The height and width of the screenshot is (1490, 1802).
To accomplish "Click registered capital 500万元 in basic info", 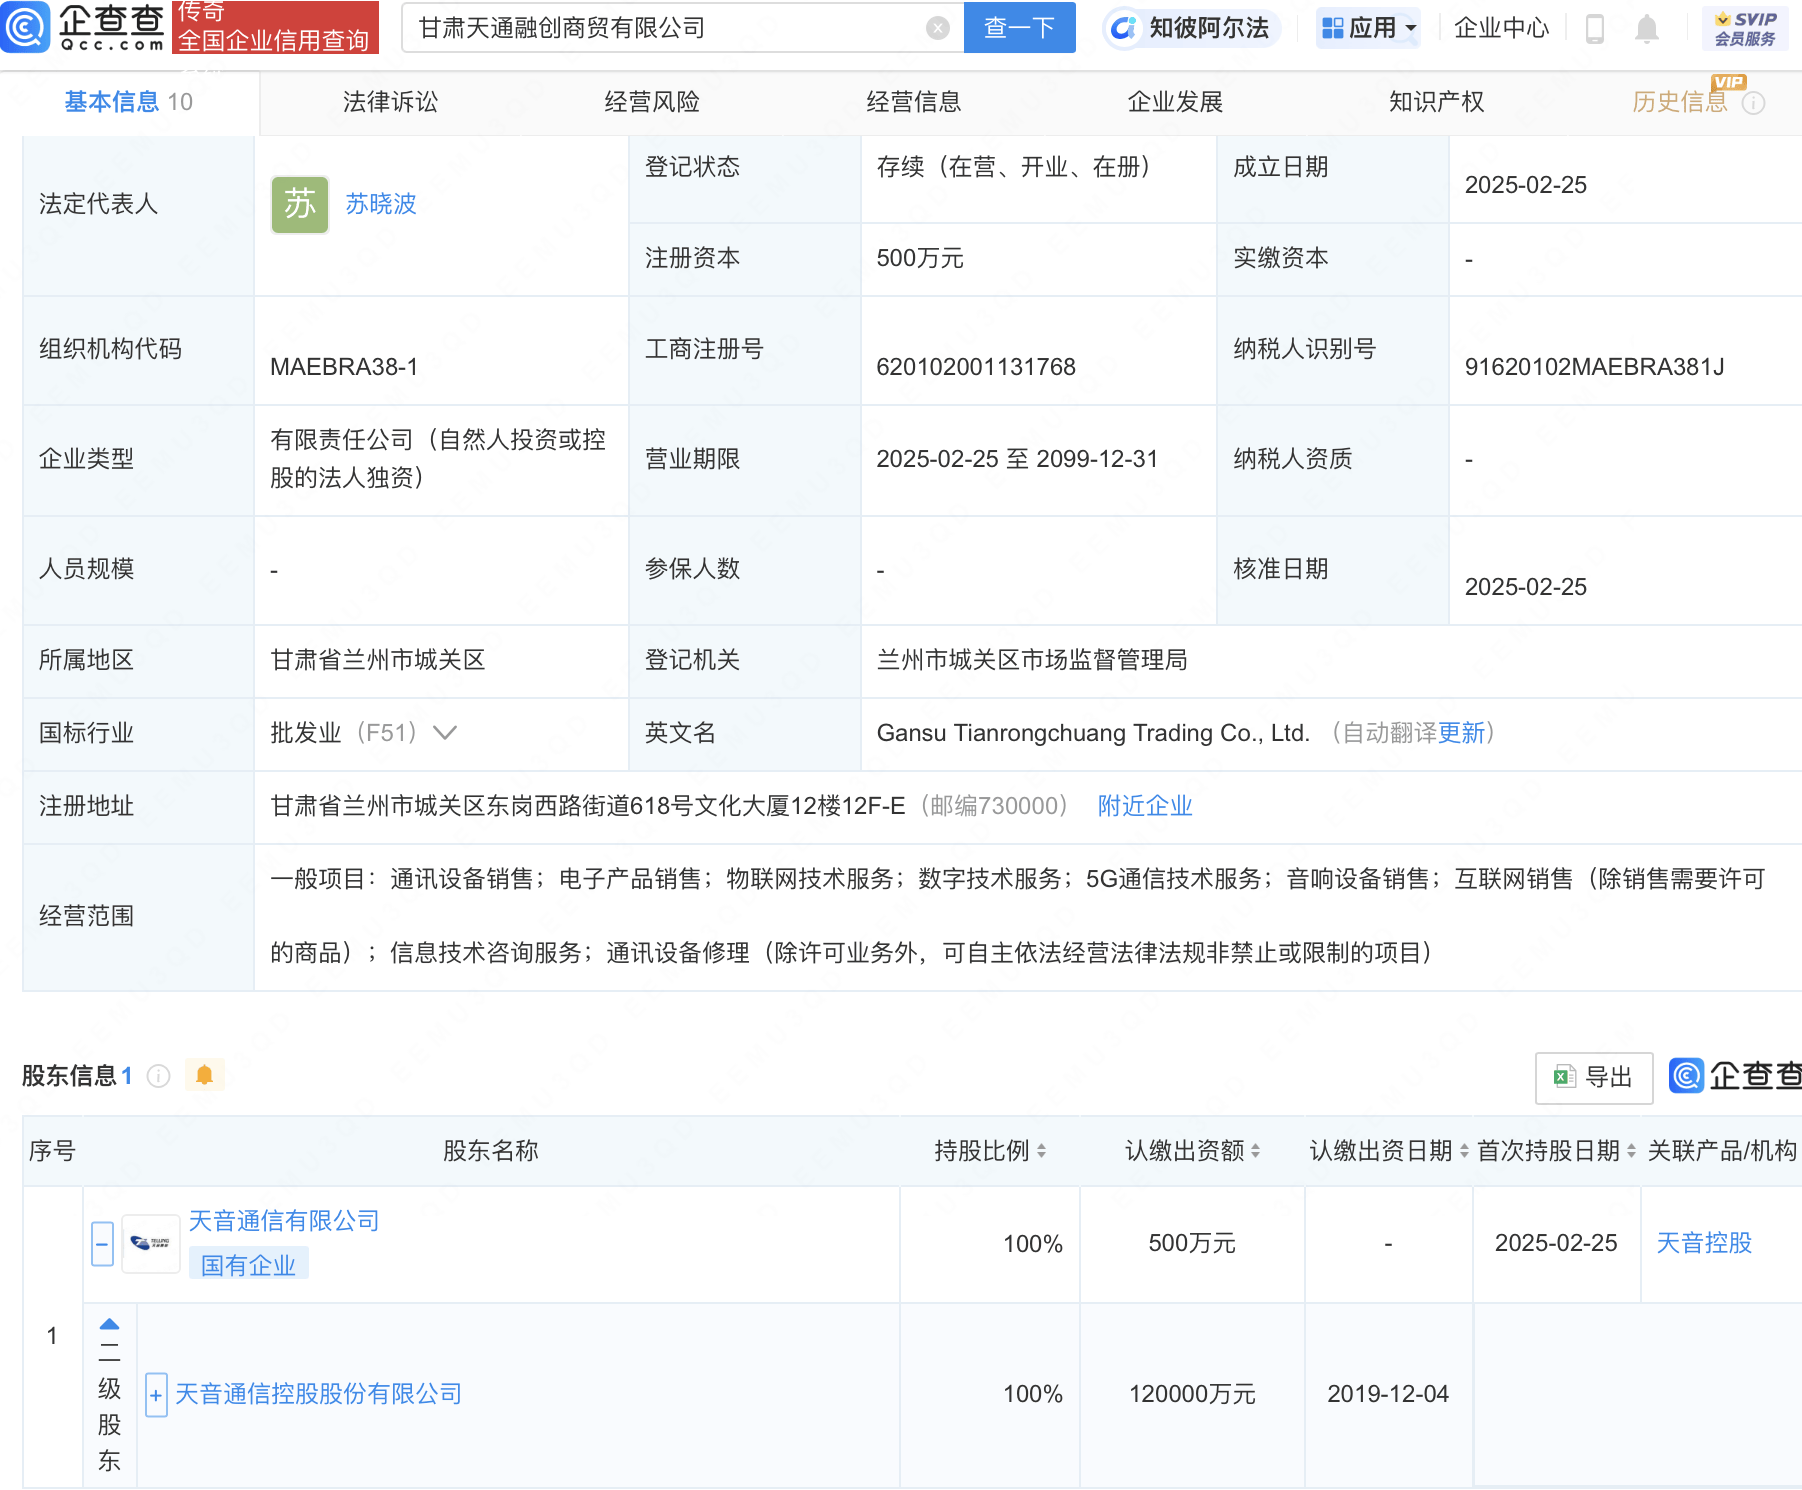I will pyautogui.click(x=920, y=258).
